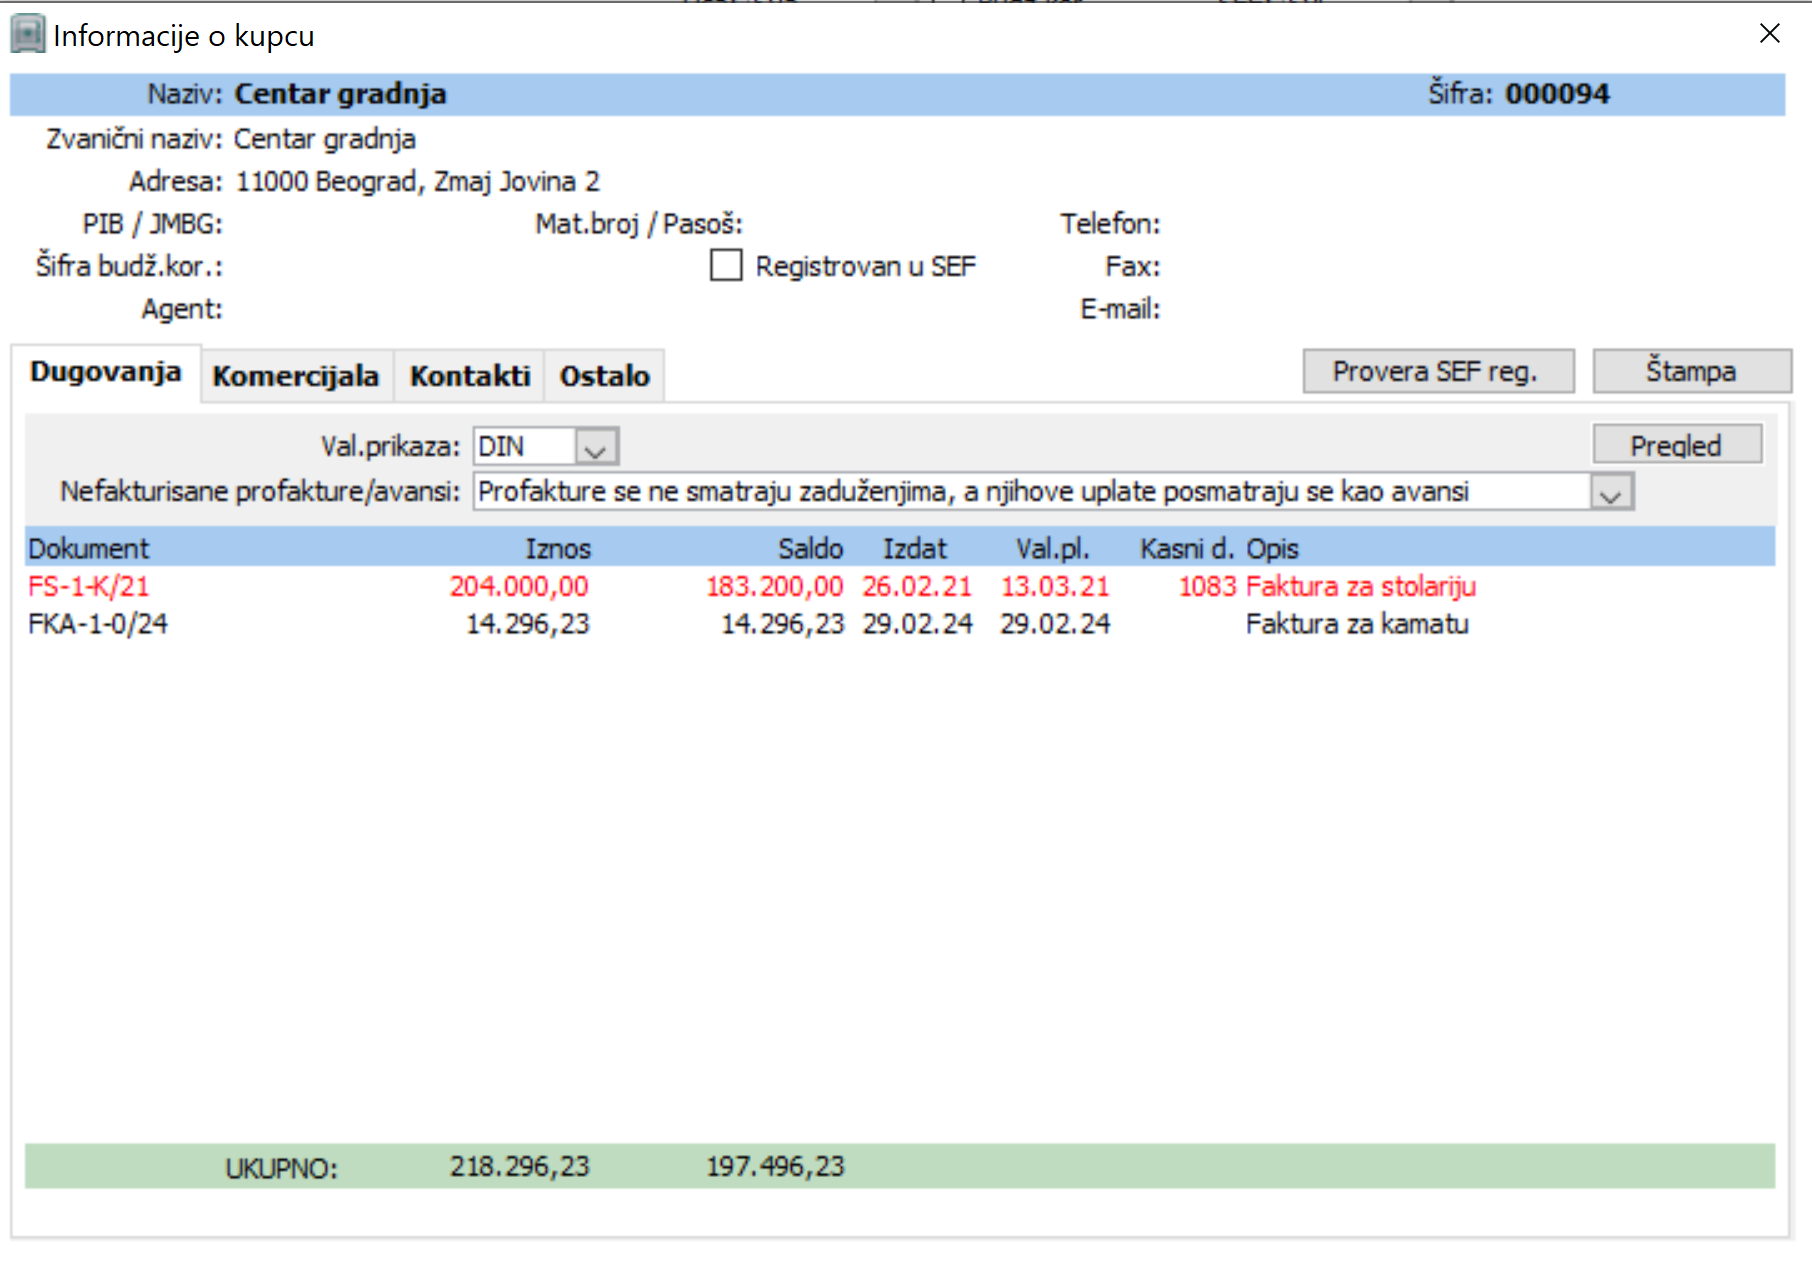
Task: Click the Faktura za kamatu description
Action: pos(1356,624)
